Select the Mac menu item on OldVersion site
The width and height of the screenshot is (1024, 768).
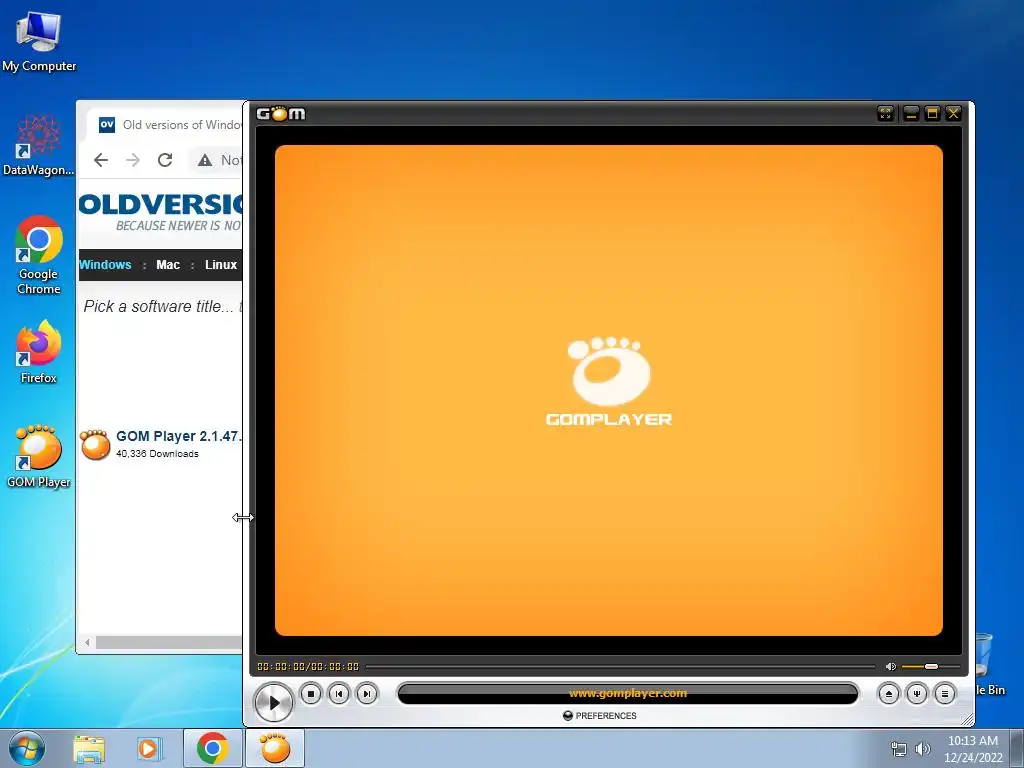point(168,264)
